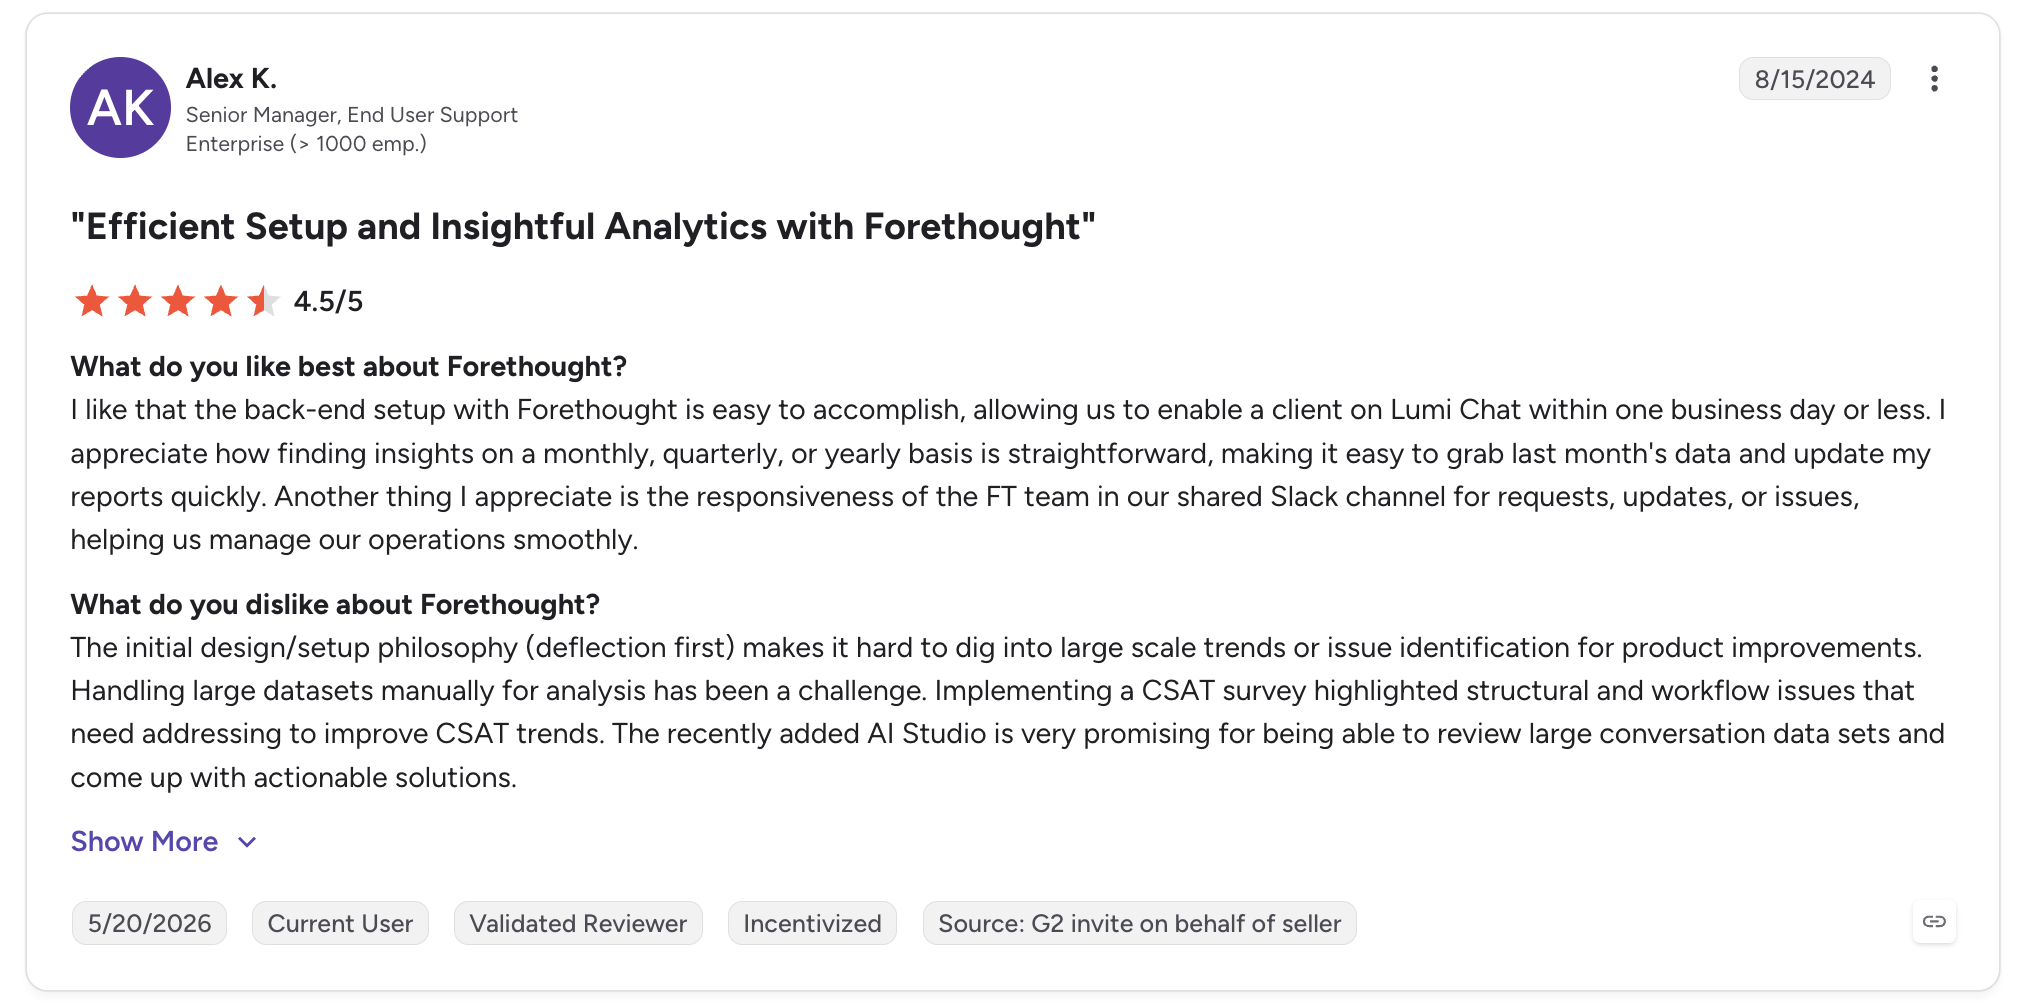This screenshot has width=2018, height=1008.
Task: Click the Show More chevron arrow
Action: coord(247,843)
